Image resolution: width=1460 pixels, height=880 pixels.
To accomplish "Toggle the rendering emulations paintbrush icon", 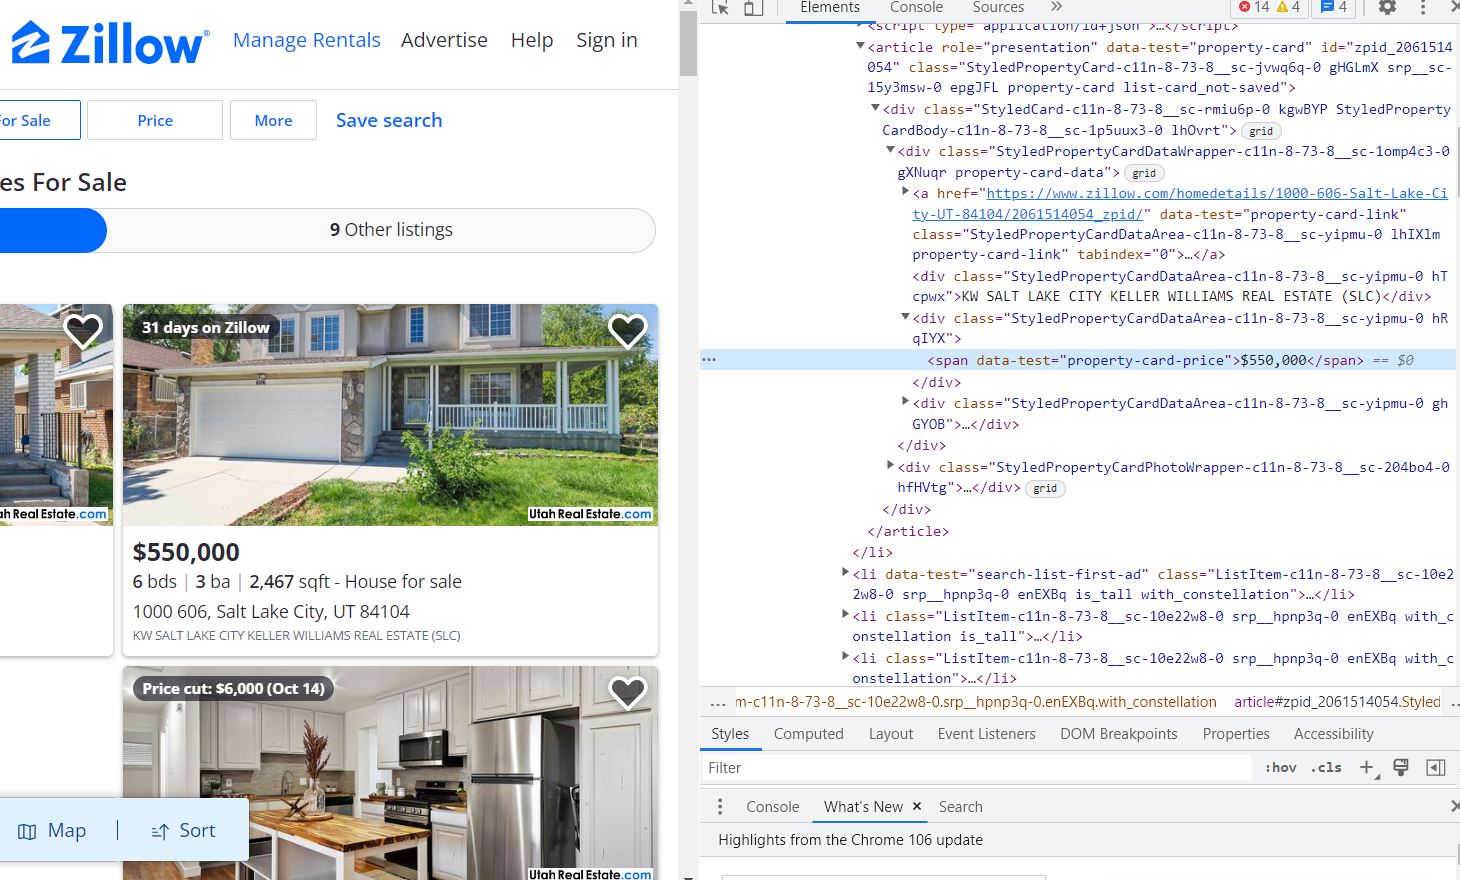I will 1400,768.
